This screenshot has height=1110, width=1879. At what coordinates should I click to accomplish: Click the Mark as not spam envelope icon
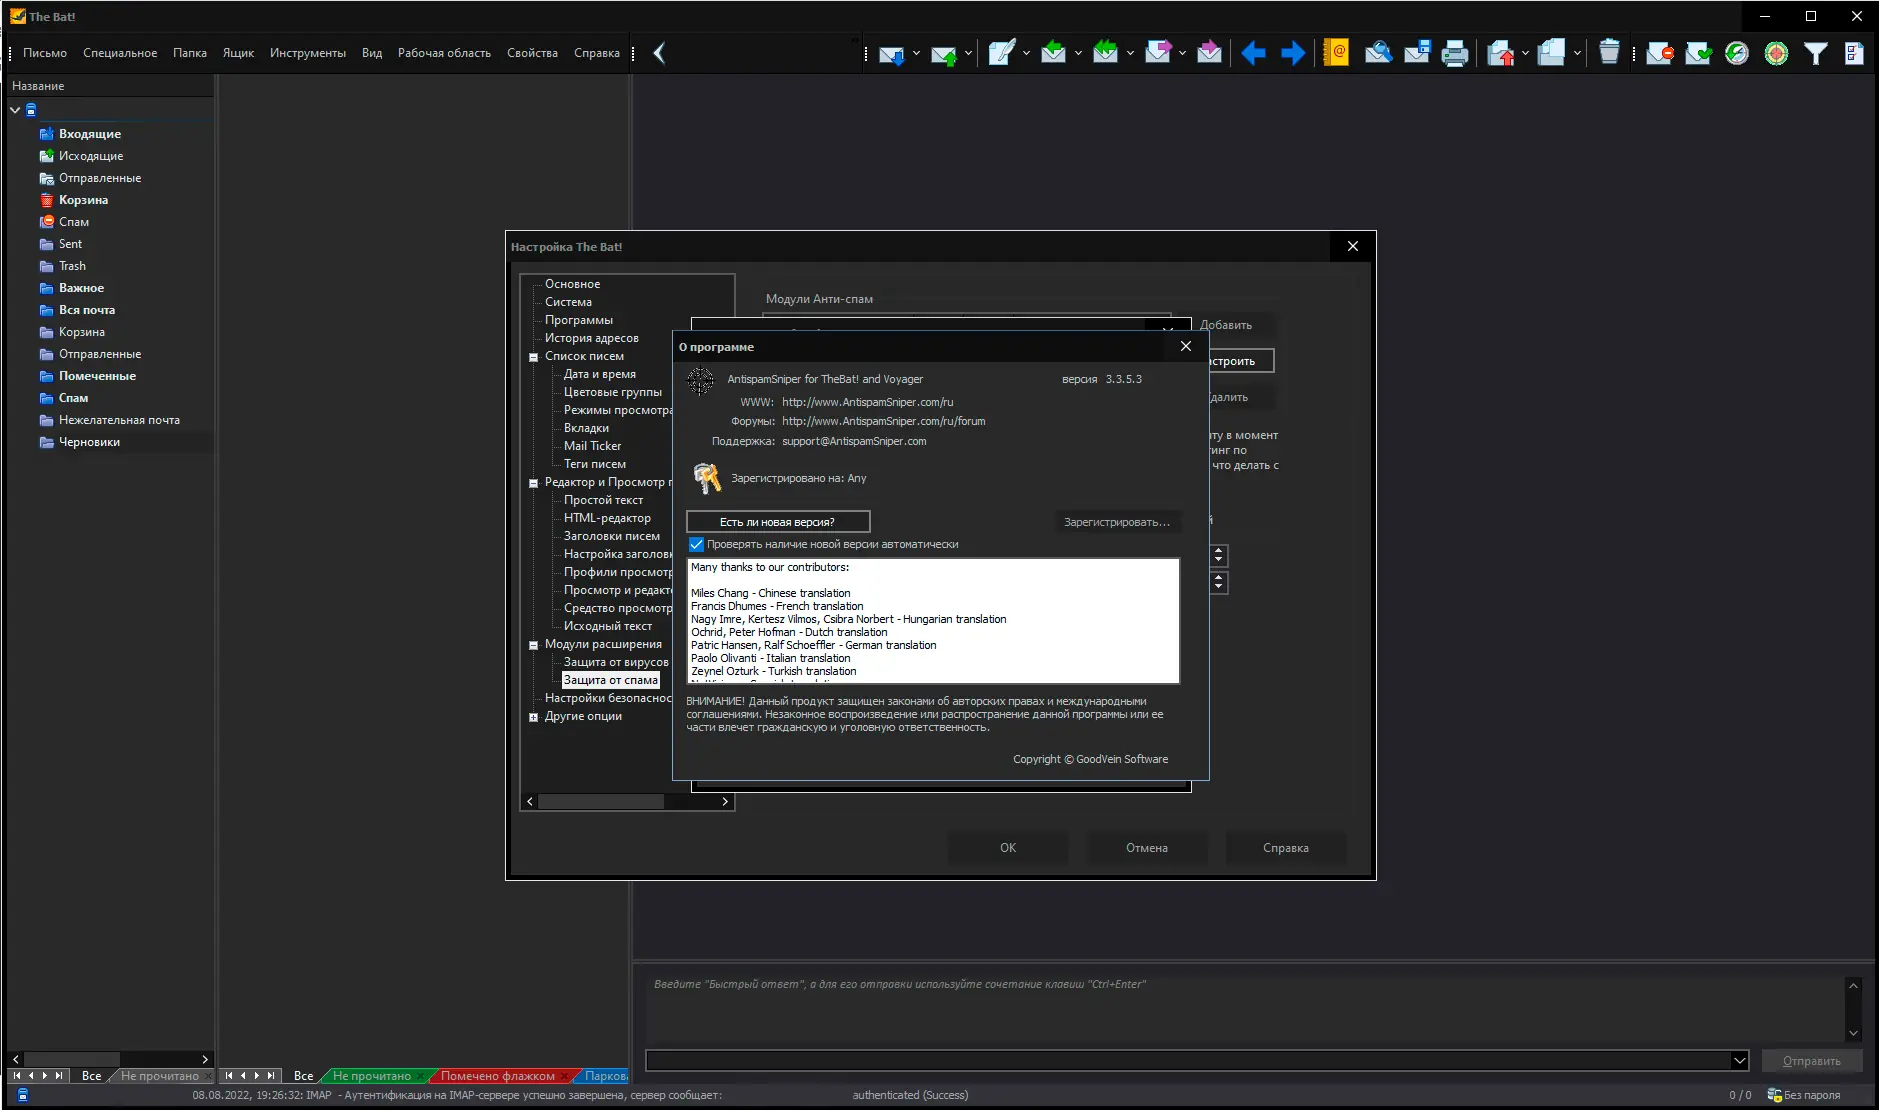pyautogui.click(x=1698, y=53)
